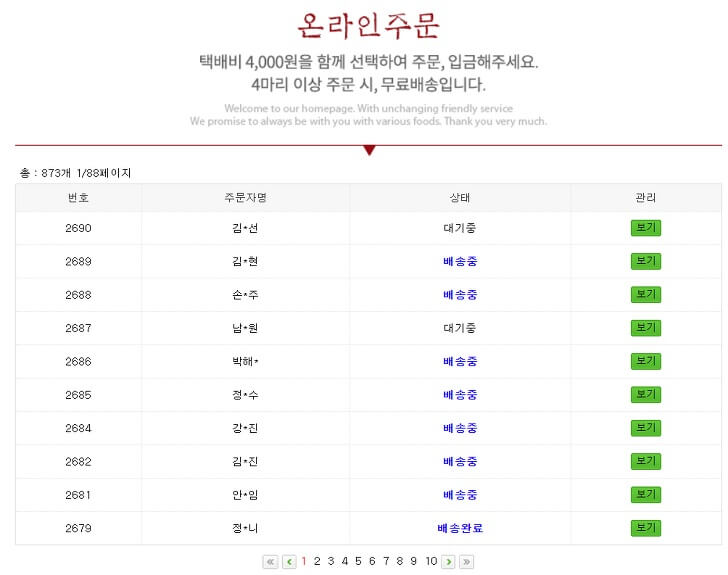Viewport: 728px width, 575px height.
Task: Click orderer name 안*임
Action: click(x=245, y=495)
